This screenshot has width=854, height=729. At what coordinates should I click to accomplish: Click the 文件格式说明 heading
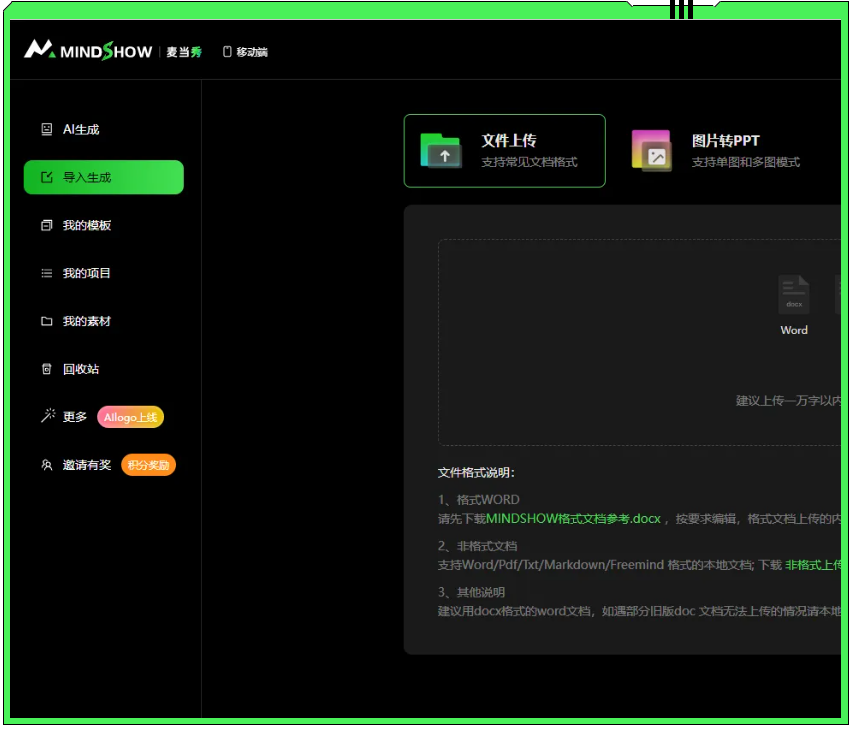tap(476, 472)
